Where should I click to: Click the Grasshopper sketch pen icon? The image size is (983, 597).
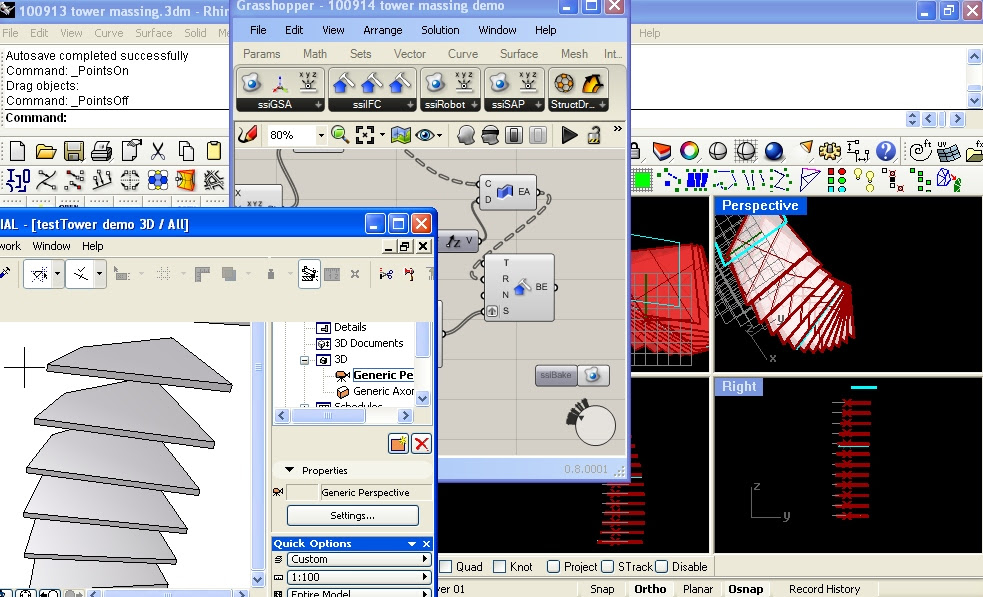point(248,134)
